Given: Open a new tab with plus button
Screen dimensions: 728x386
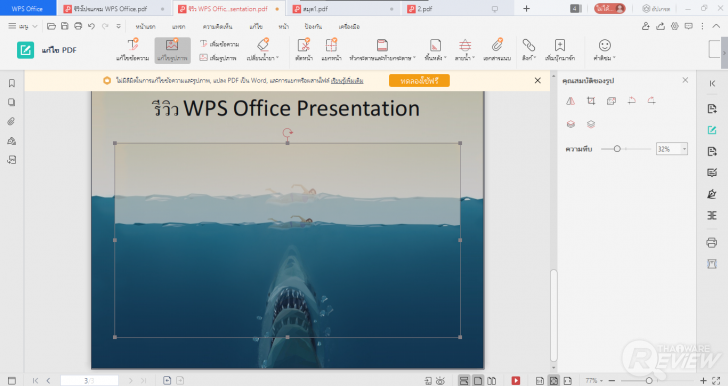Looking at the screenshot, I should click(526, 8).
